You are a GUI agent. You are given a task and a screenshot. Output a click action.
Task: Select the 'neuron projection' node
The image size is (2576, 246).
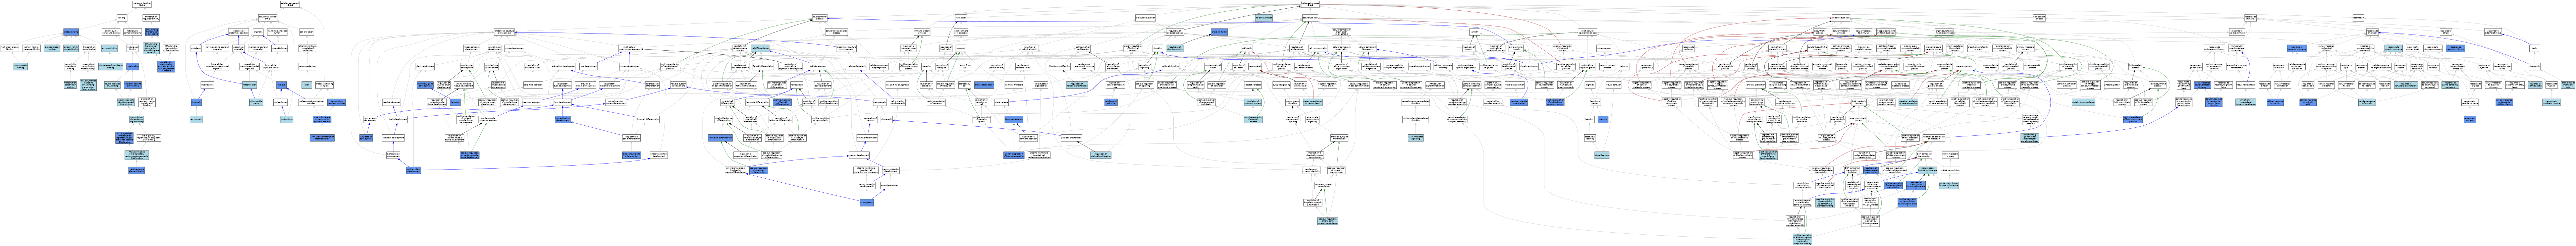[x=307, y=66]
